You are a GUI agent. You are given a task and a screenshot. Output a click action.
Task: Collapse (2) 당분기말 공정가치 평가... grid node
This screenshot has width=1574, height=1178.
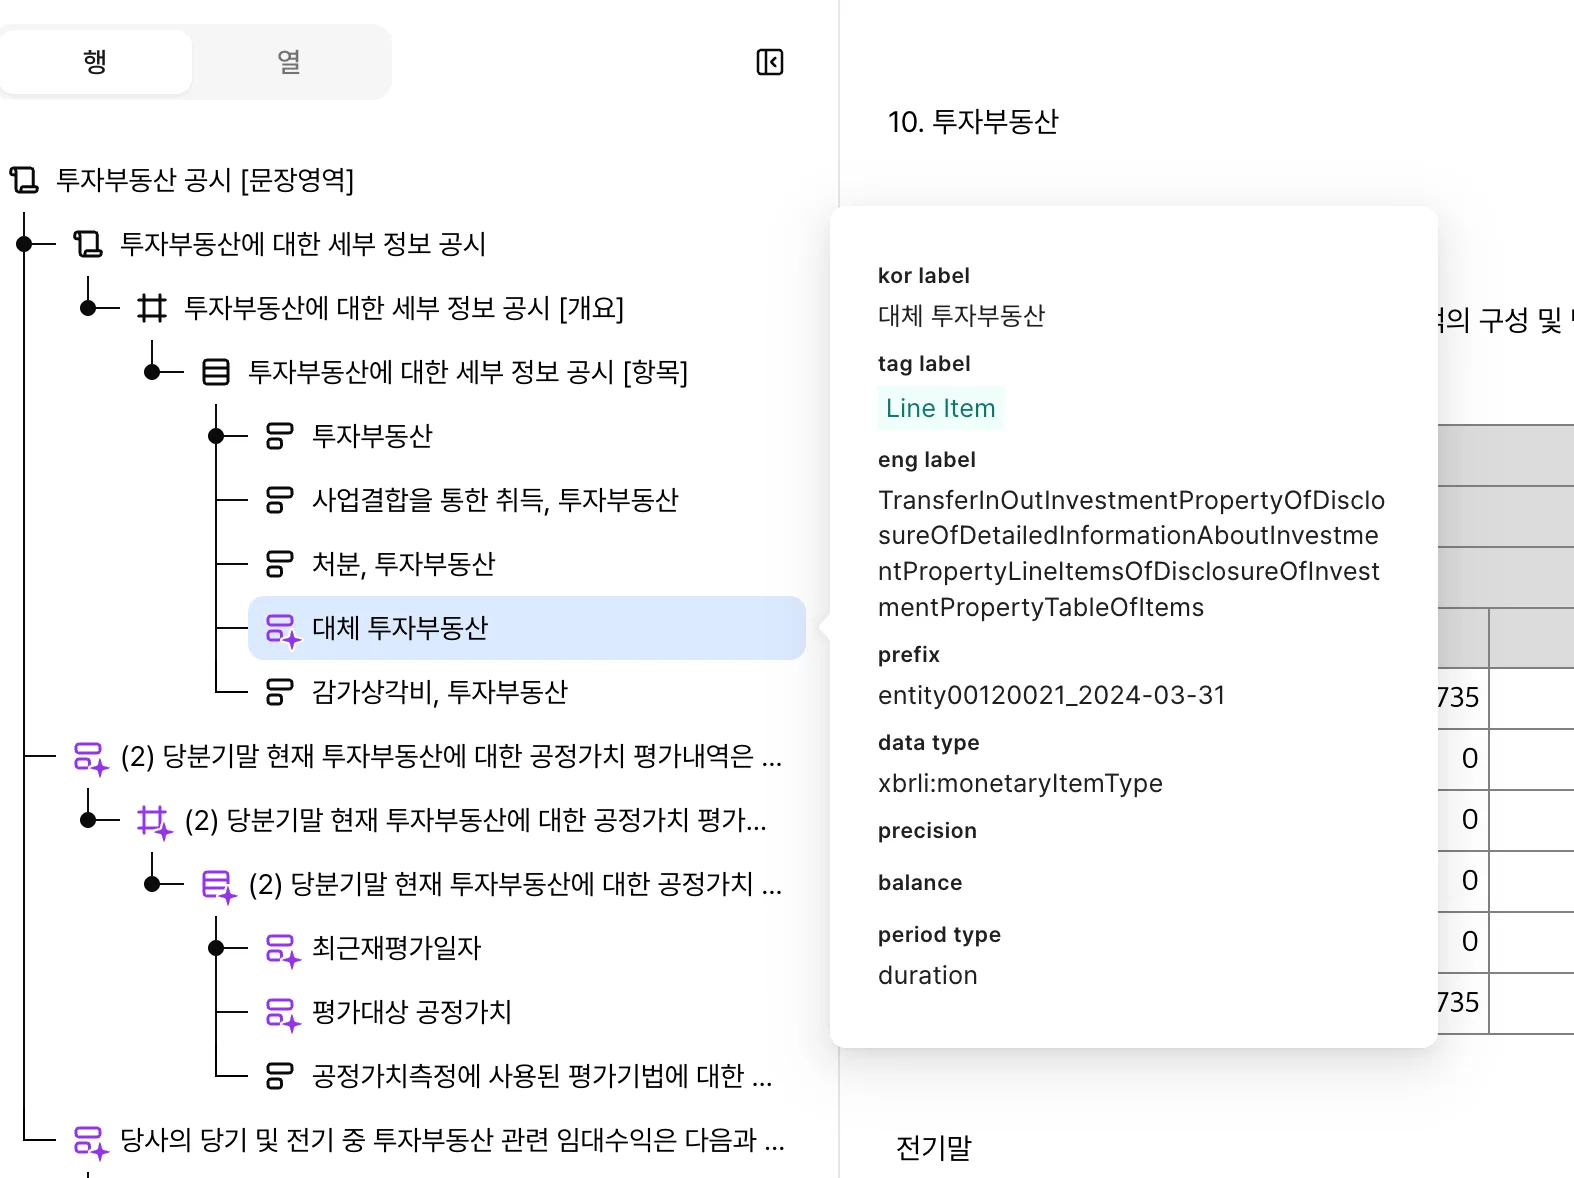[88, 820]
